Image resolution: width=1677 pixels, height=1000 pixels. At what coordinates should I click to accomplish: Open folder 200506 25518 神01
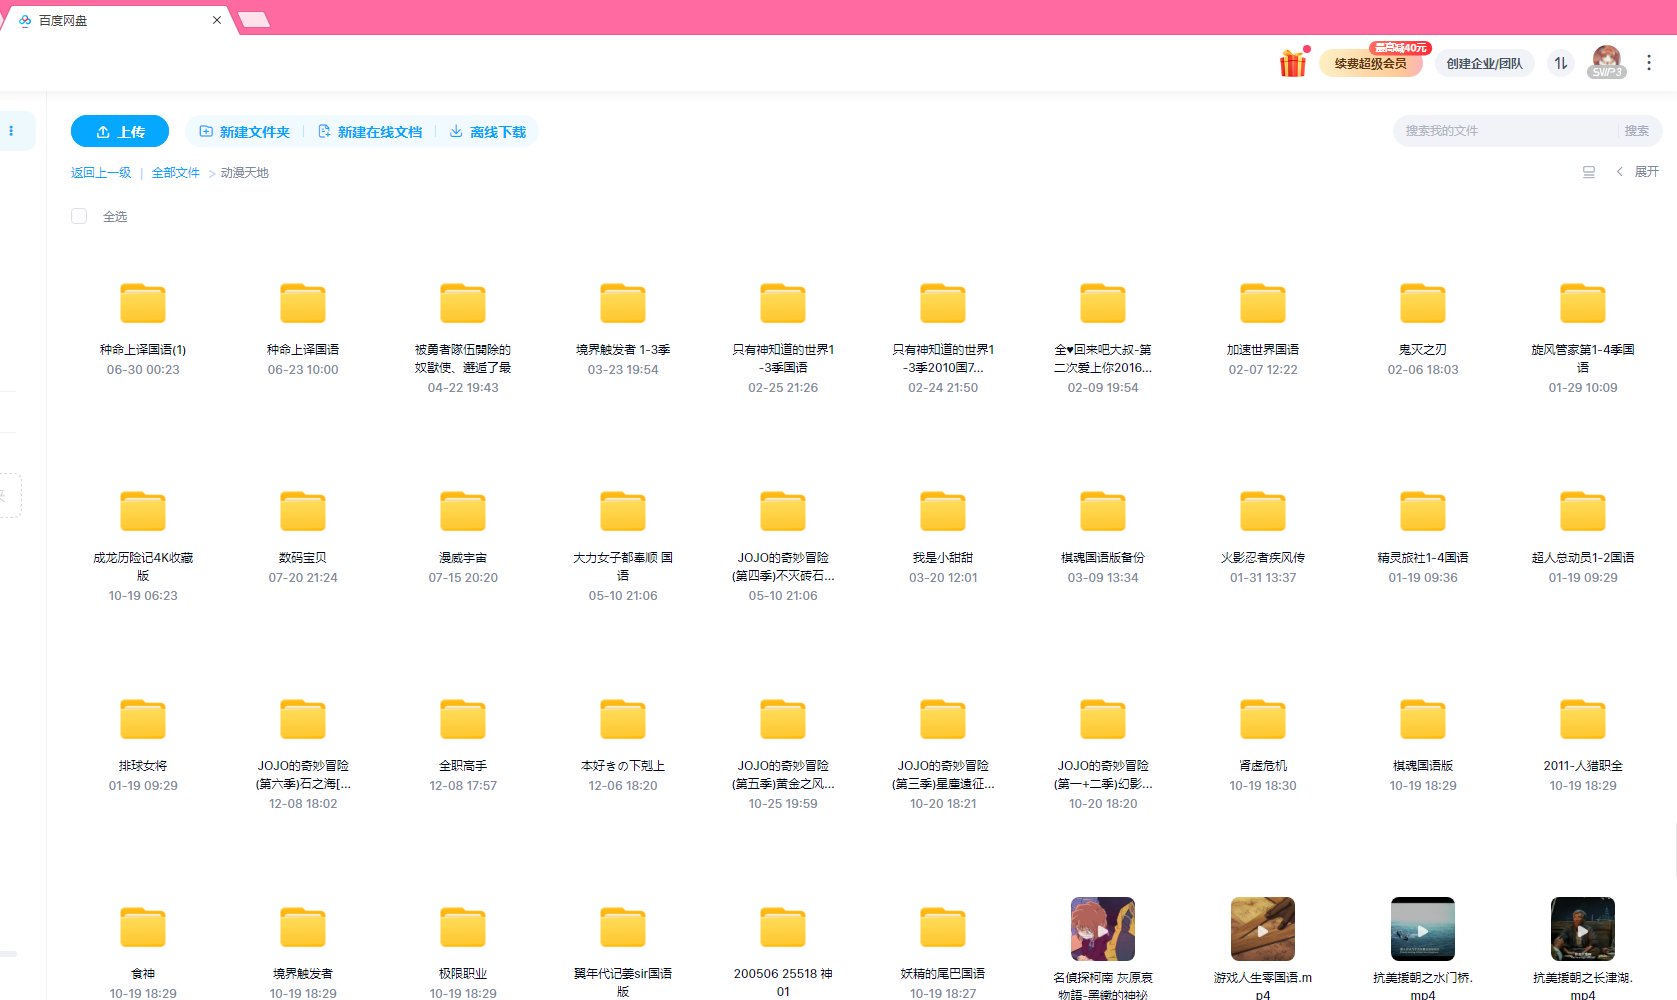pos(783,928)
